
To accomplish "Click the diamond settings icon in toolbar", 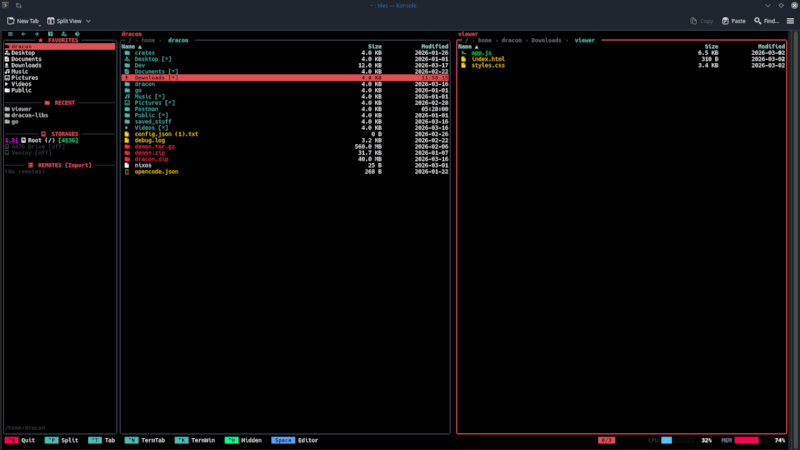I will 77,34.
